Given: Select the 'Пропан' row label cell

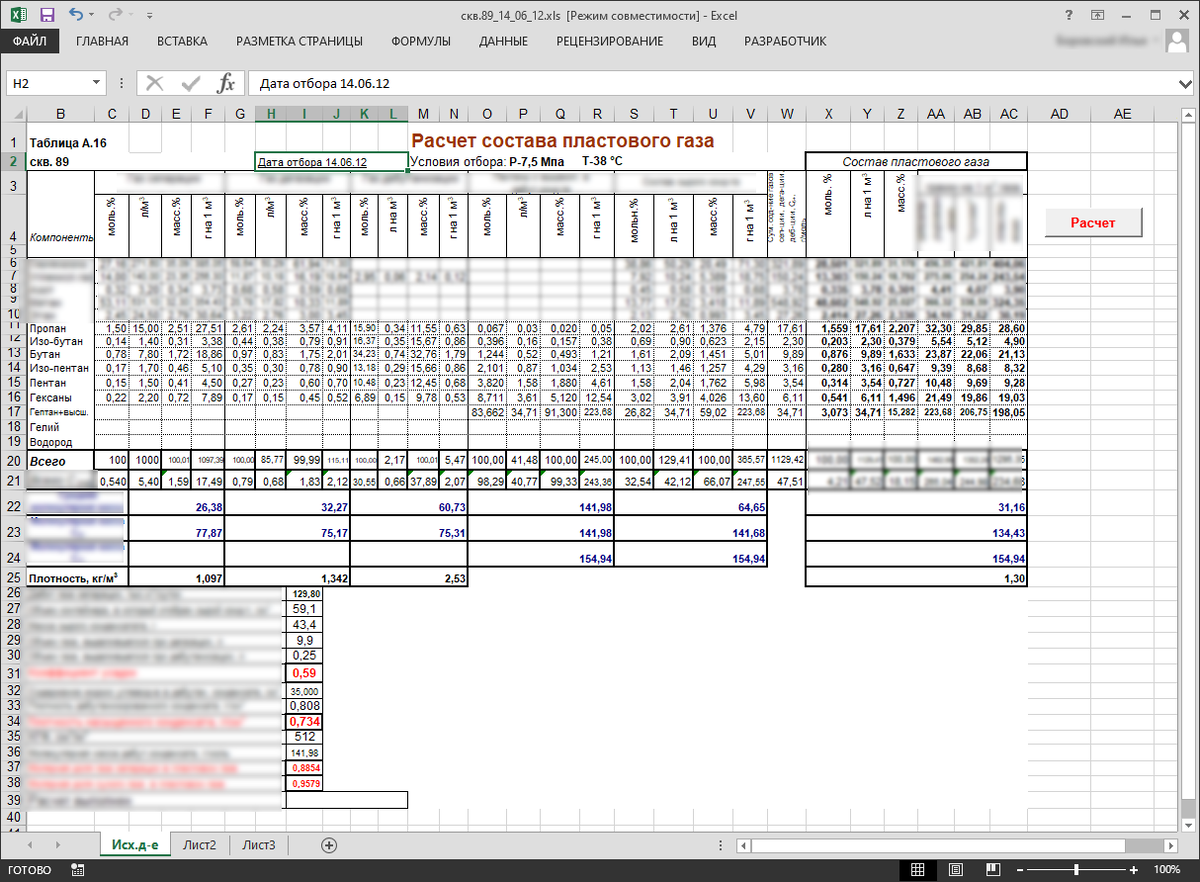Looking at the screenshot, I should [x=61, y=328].
